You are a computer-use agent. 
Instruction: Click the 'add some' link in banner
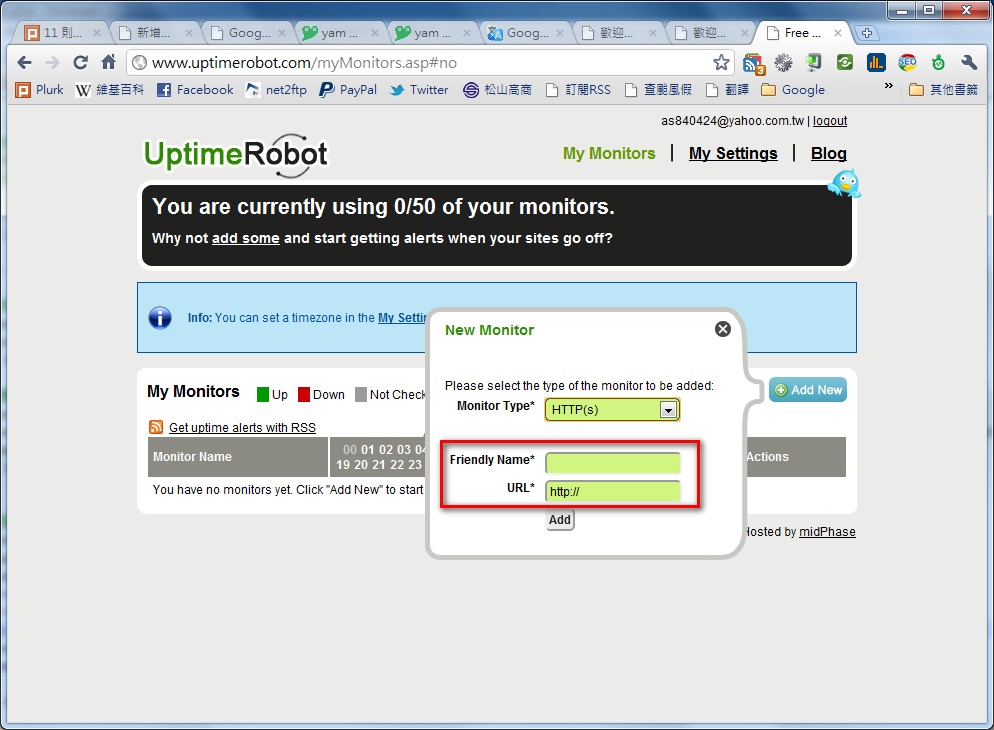(x=245, y=238)
